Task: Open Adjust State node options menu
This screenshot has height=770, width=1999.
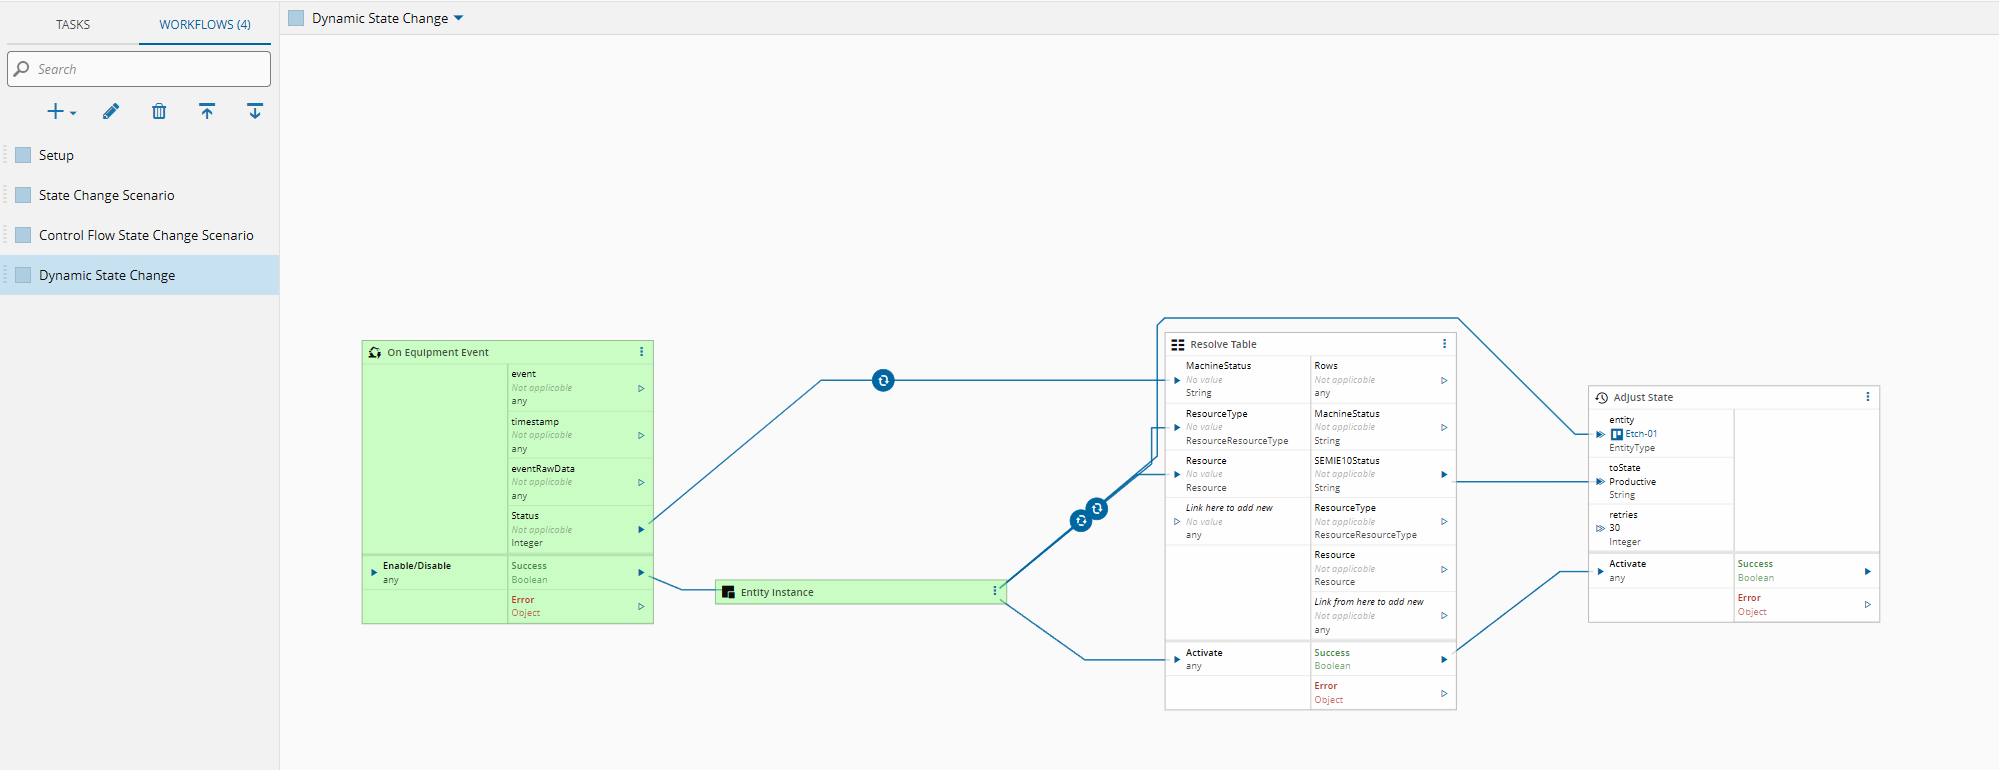Action: pyautogui.click(x=1867, y=397)
